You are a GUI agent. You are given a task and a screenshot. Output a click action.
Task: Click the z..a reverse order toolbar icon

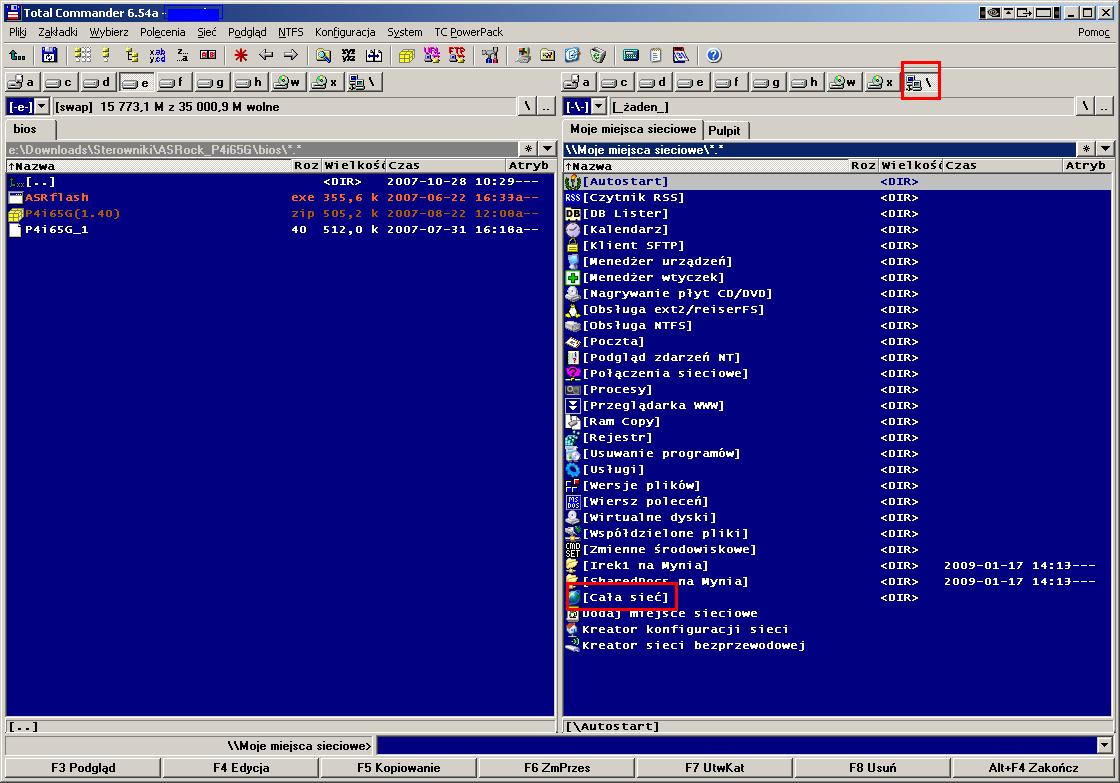click(183, 55)
